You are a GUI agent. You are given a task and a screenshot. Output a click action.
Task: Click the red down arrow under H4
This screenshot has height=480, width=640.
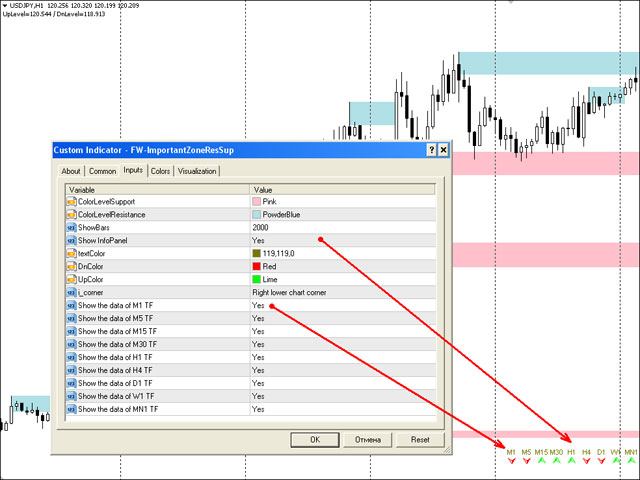tap(587, 461)
